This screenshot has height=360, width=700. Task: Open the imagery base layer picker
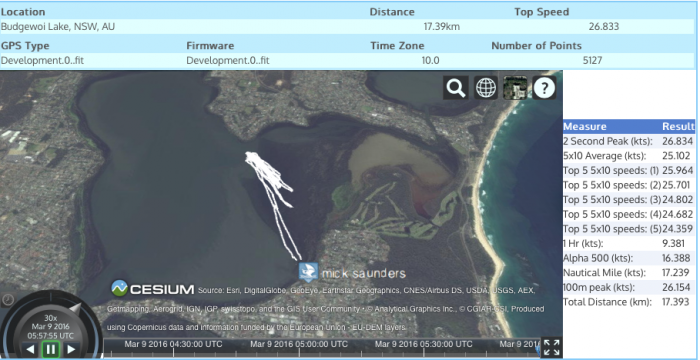[515, 88]
